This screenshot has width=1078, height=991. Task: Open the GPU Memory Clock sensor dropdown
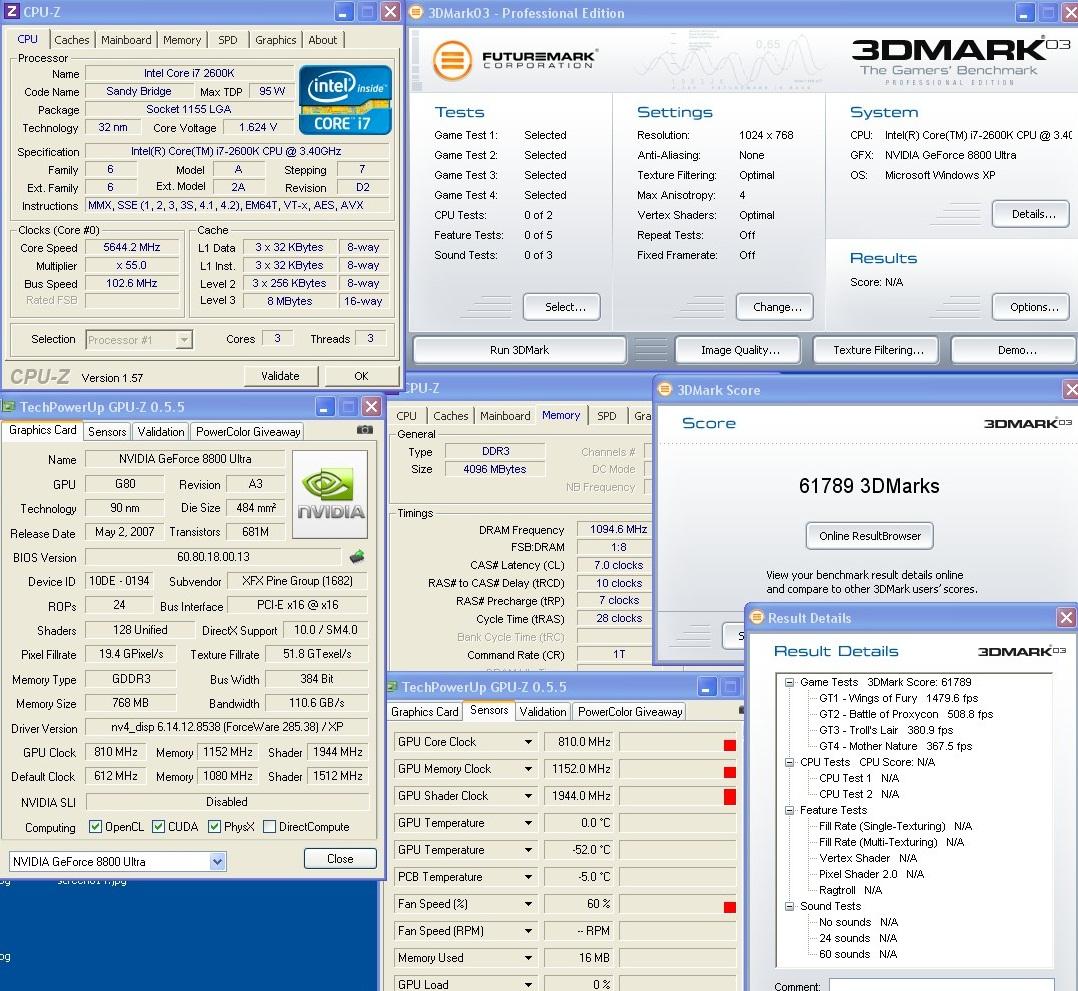[x=528, y=769]
